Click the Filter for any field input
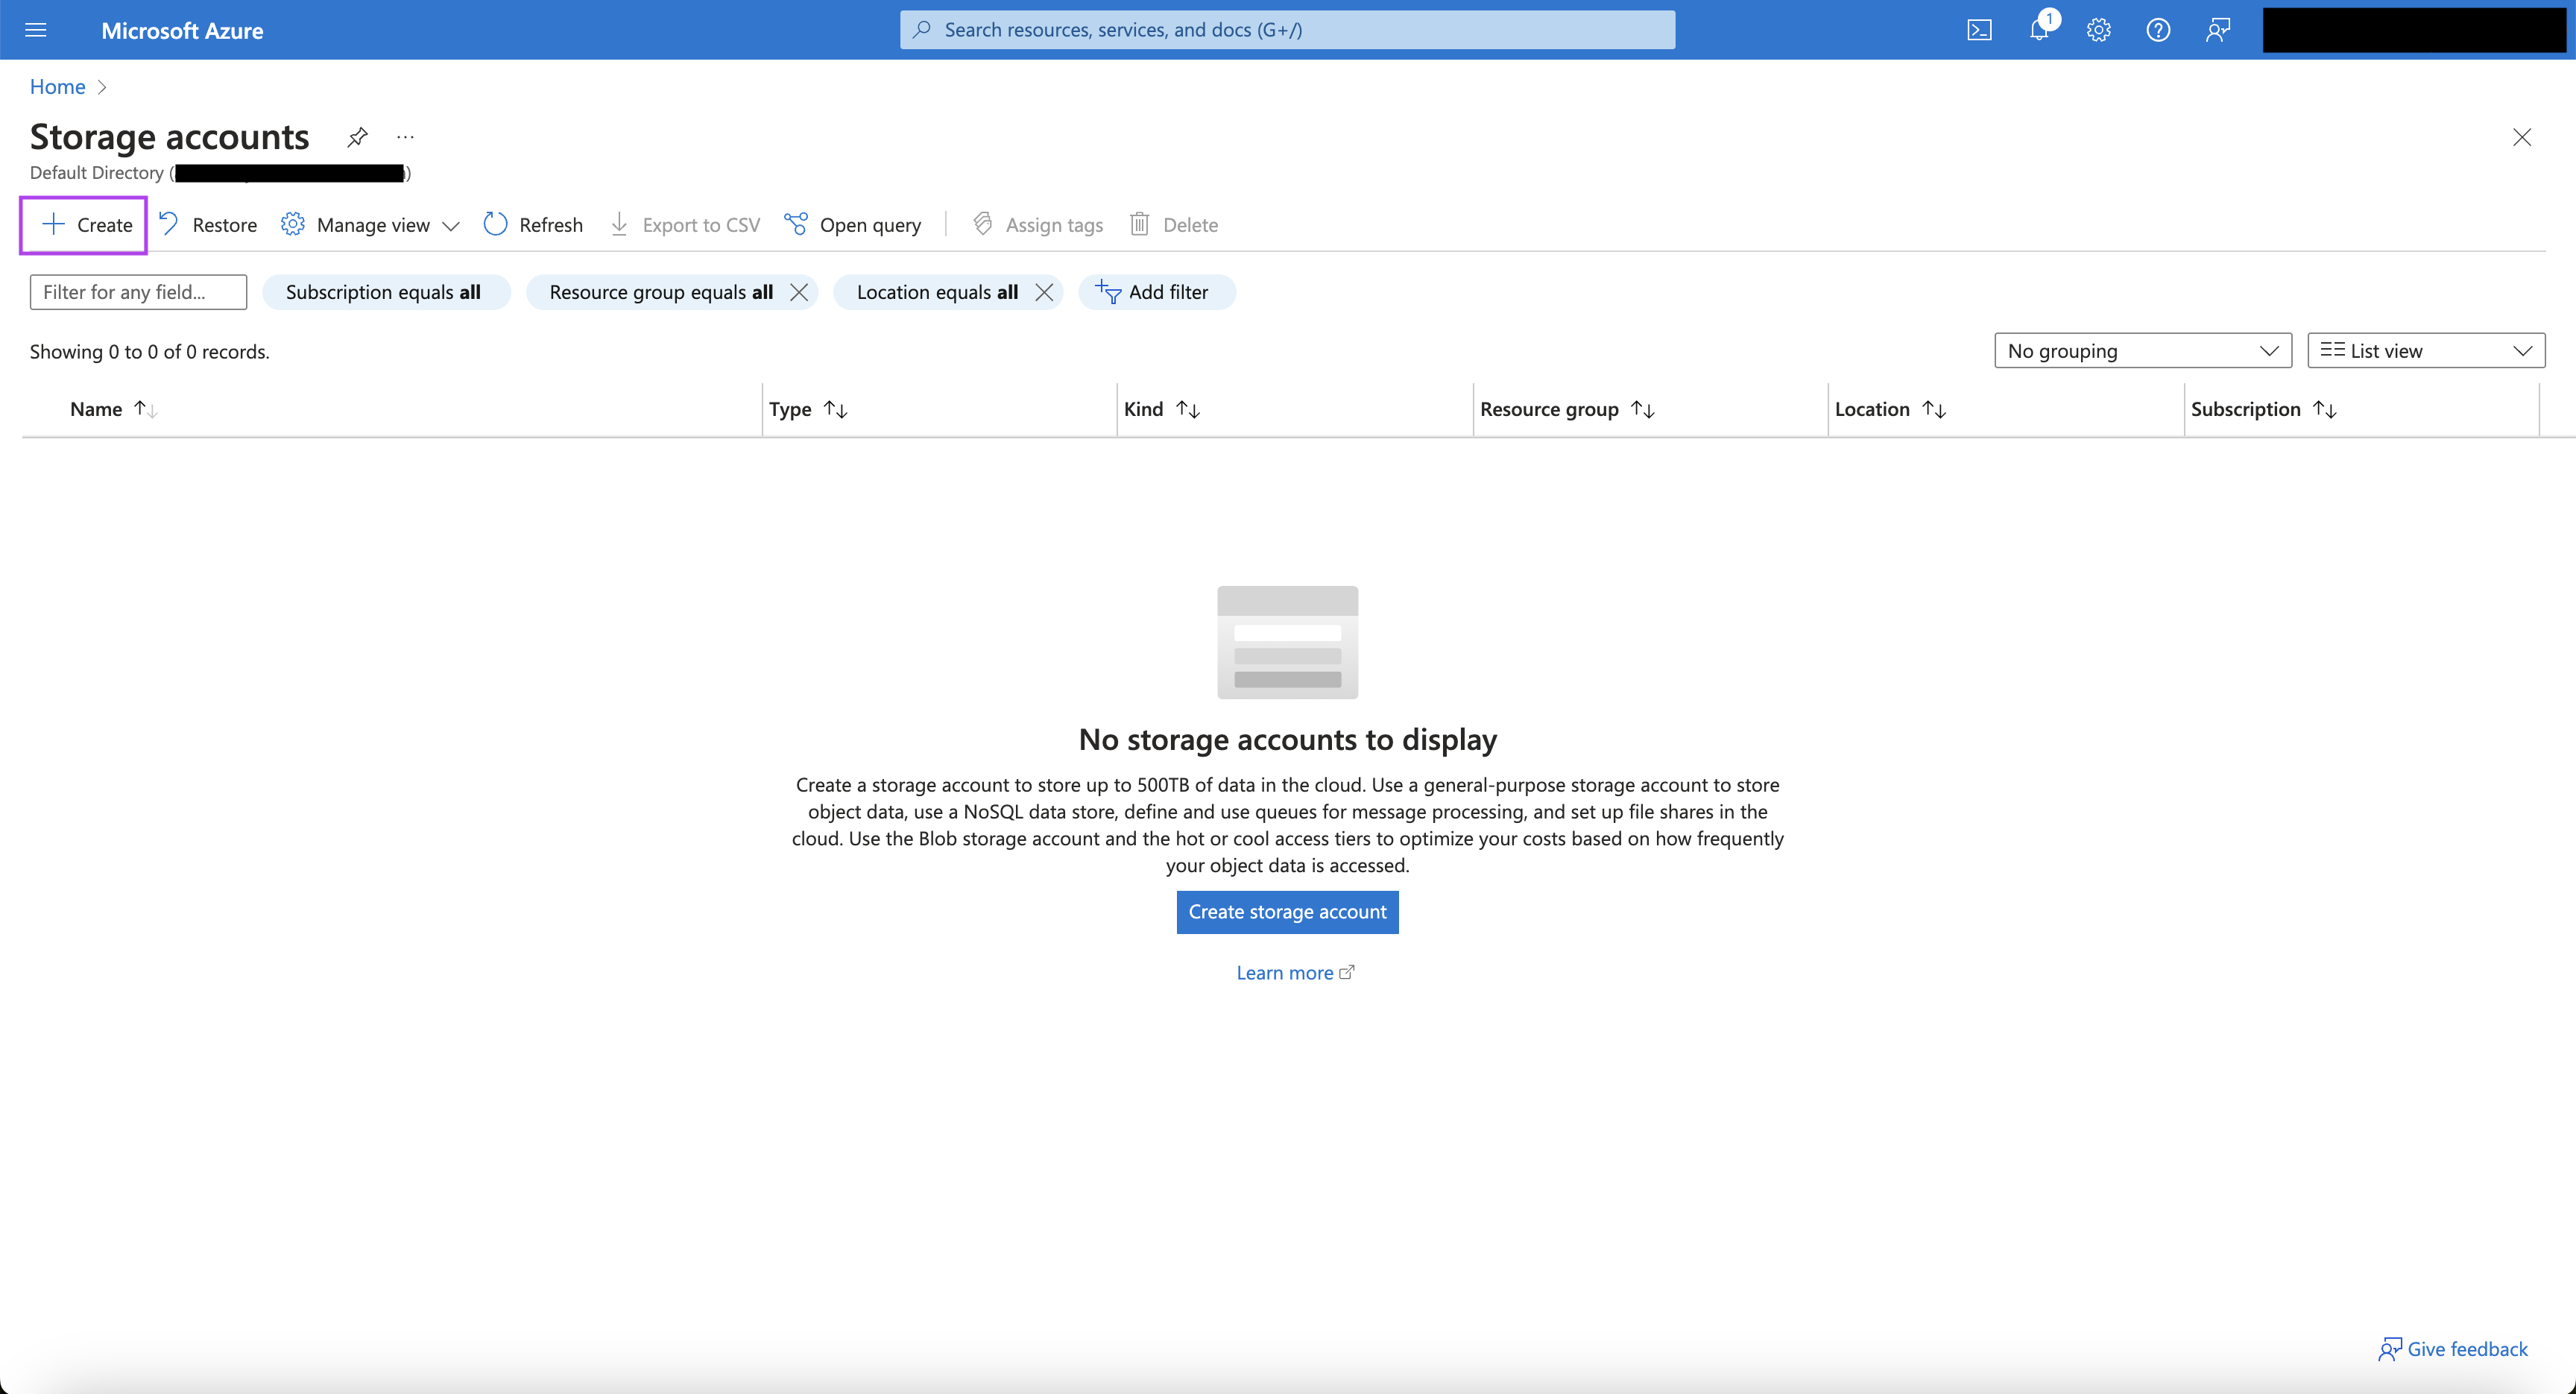Screen dimensions: 2576x1394 (137, 290)
